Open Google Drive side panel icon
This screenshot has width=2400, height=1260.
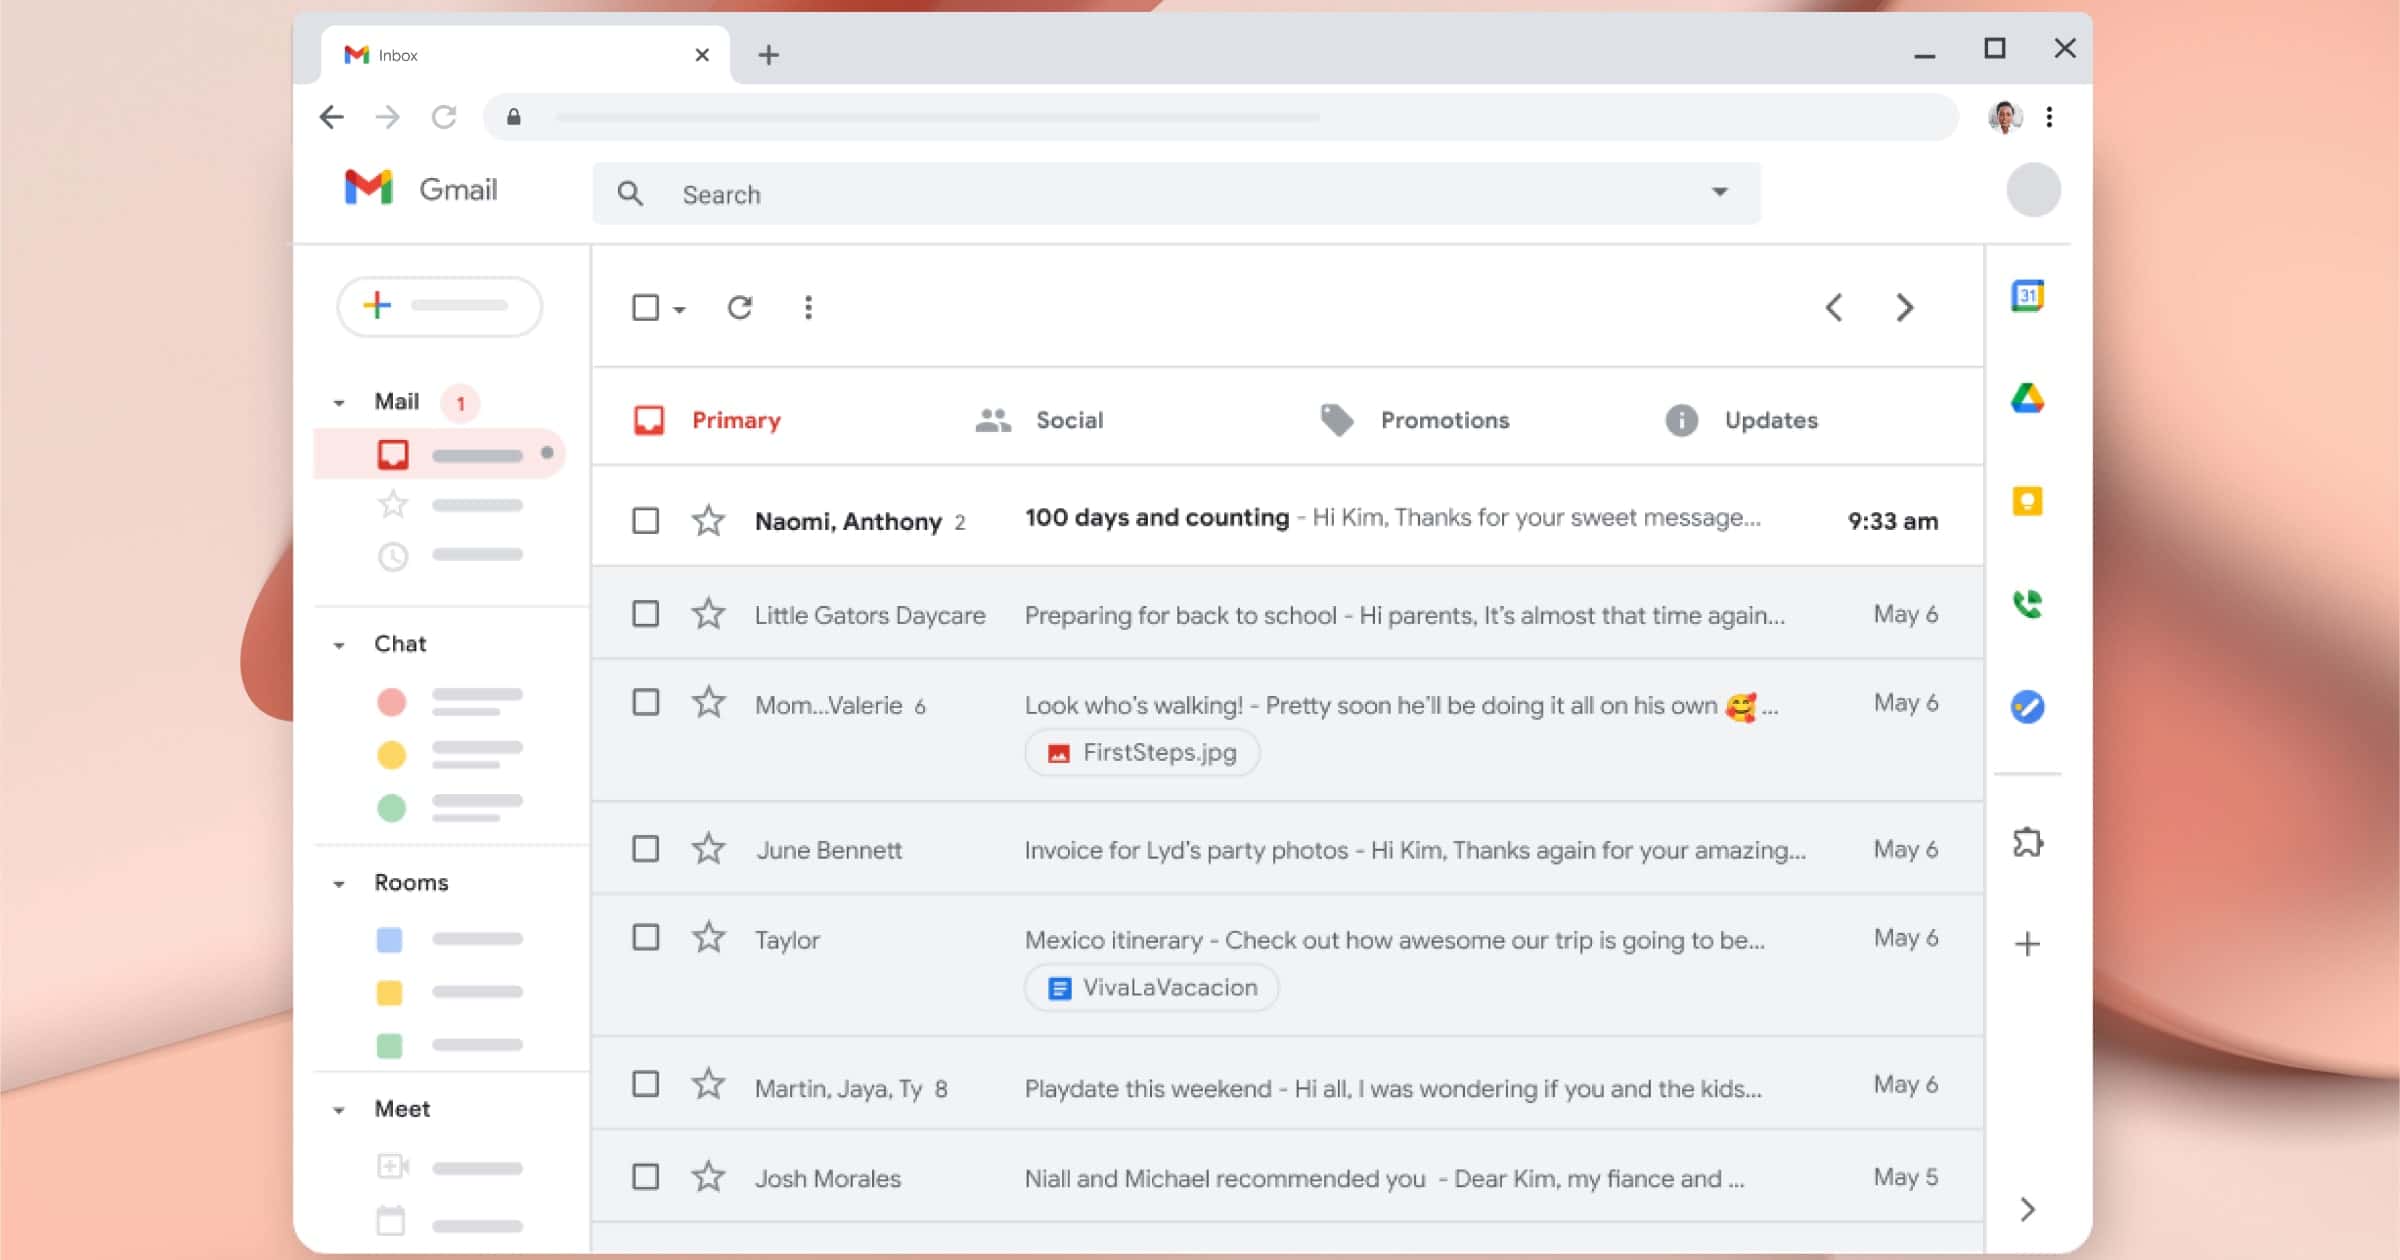pos(2027,399)
